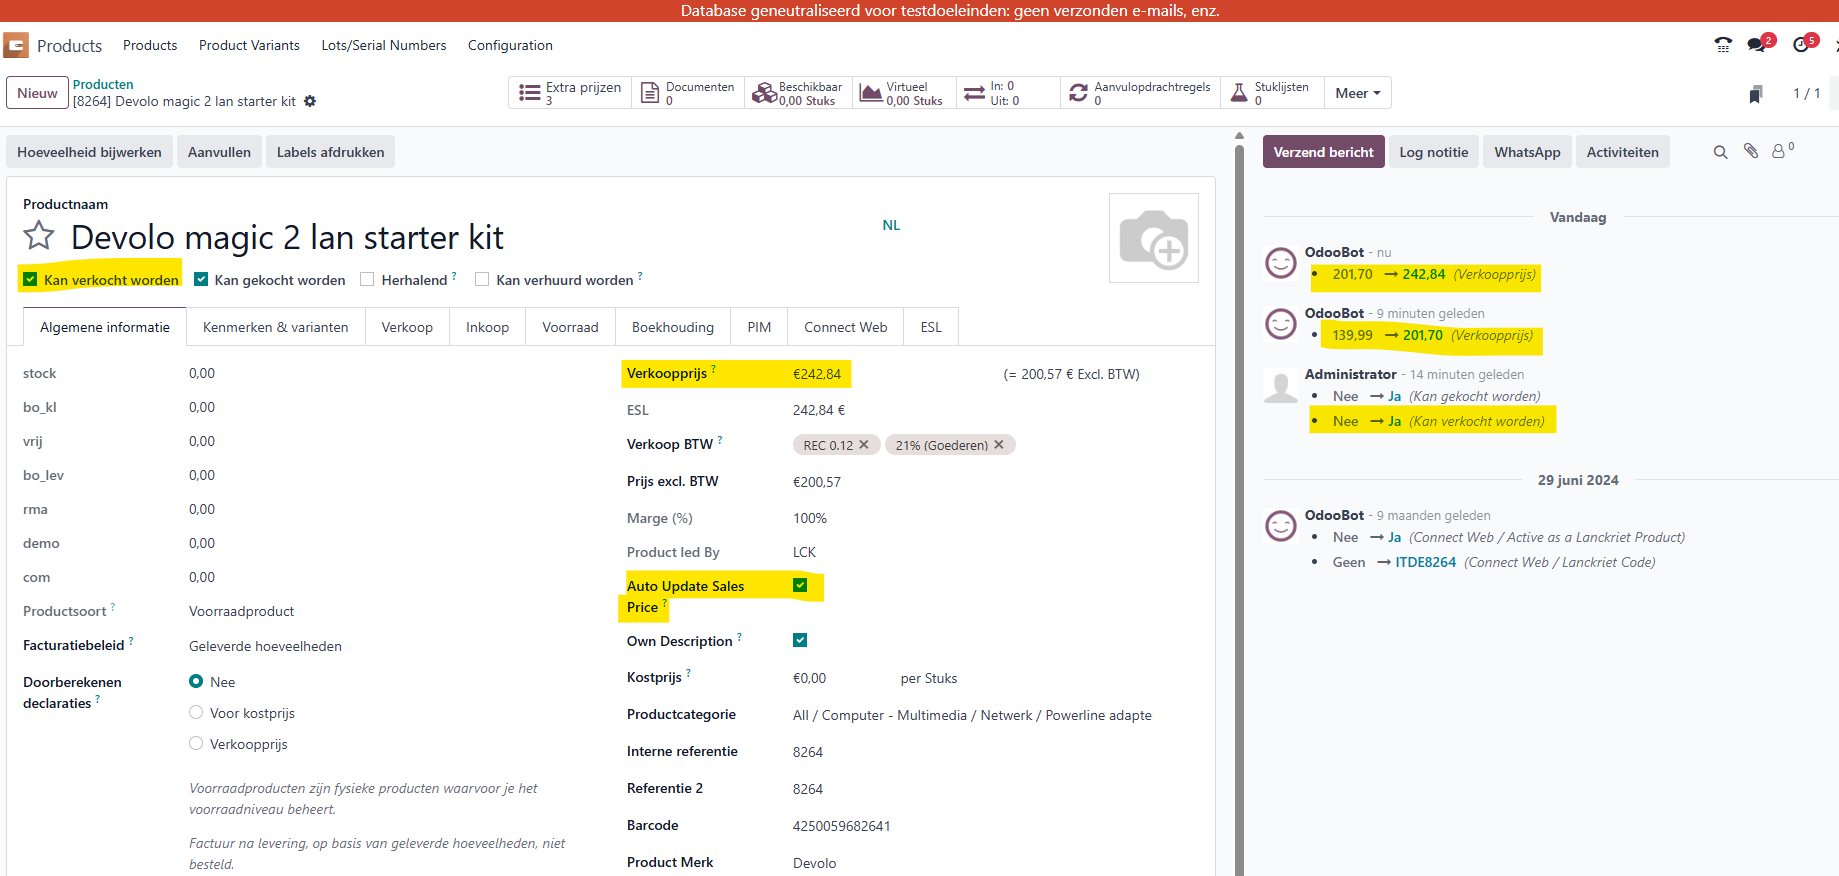Switch to the Verkoop tab

pos(407,327)
